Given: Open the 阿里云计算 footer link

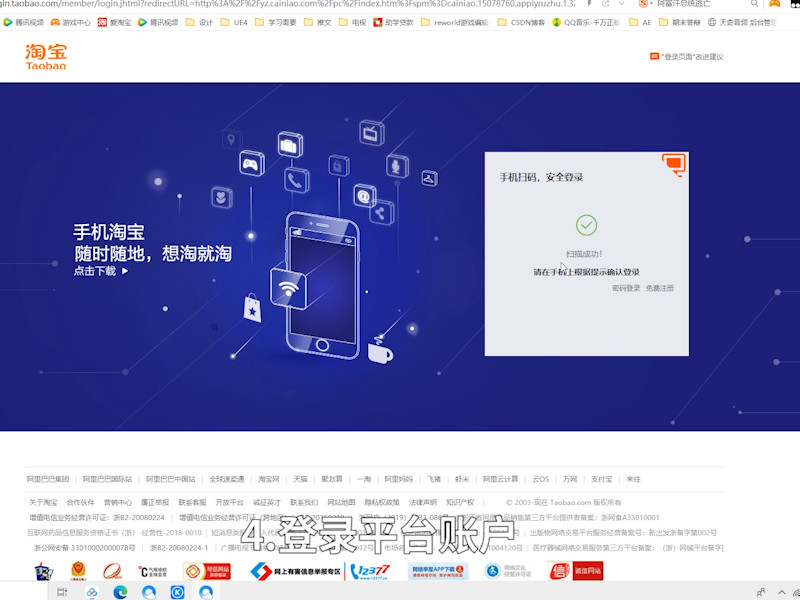Looking at the screenshot, I should pyautogui.click(x=501, y=479).
